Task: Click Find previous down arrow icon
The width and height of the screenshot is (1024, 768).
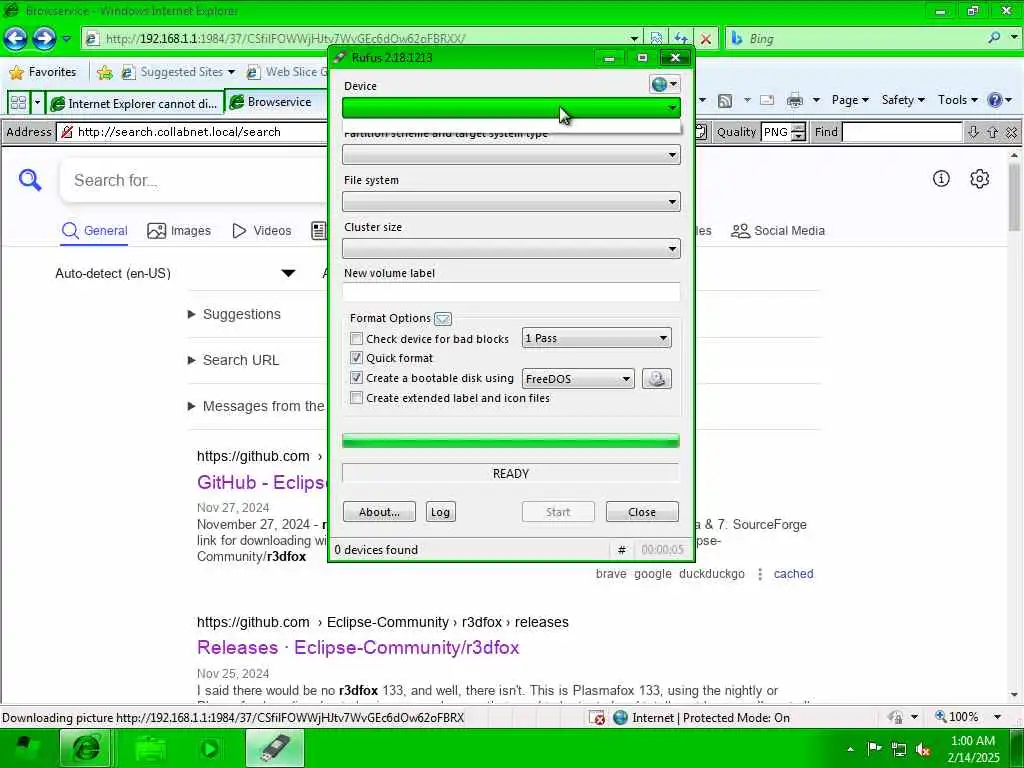Action: pos(972,132)
